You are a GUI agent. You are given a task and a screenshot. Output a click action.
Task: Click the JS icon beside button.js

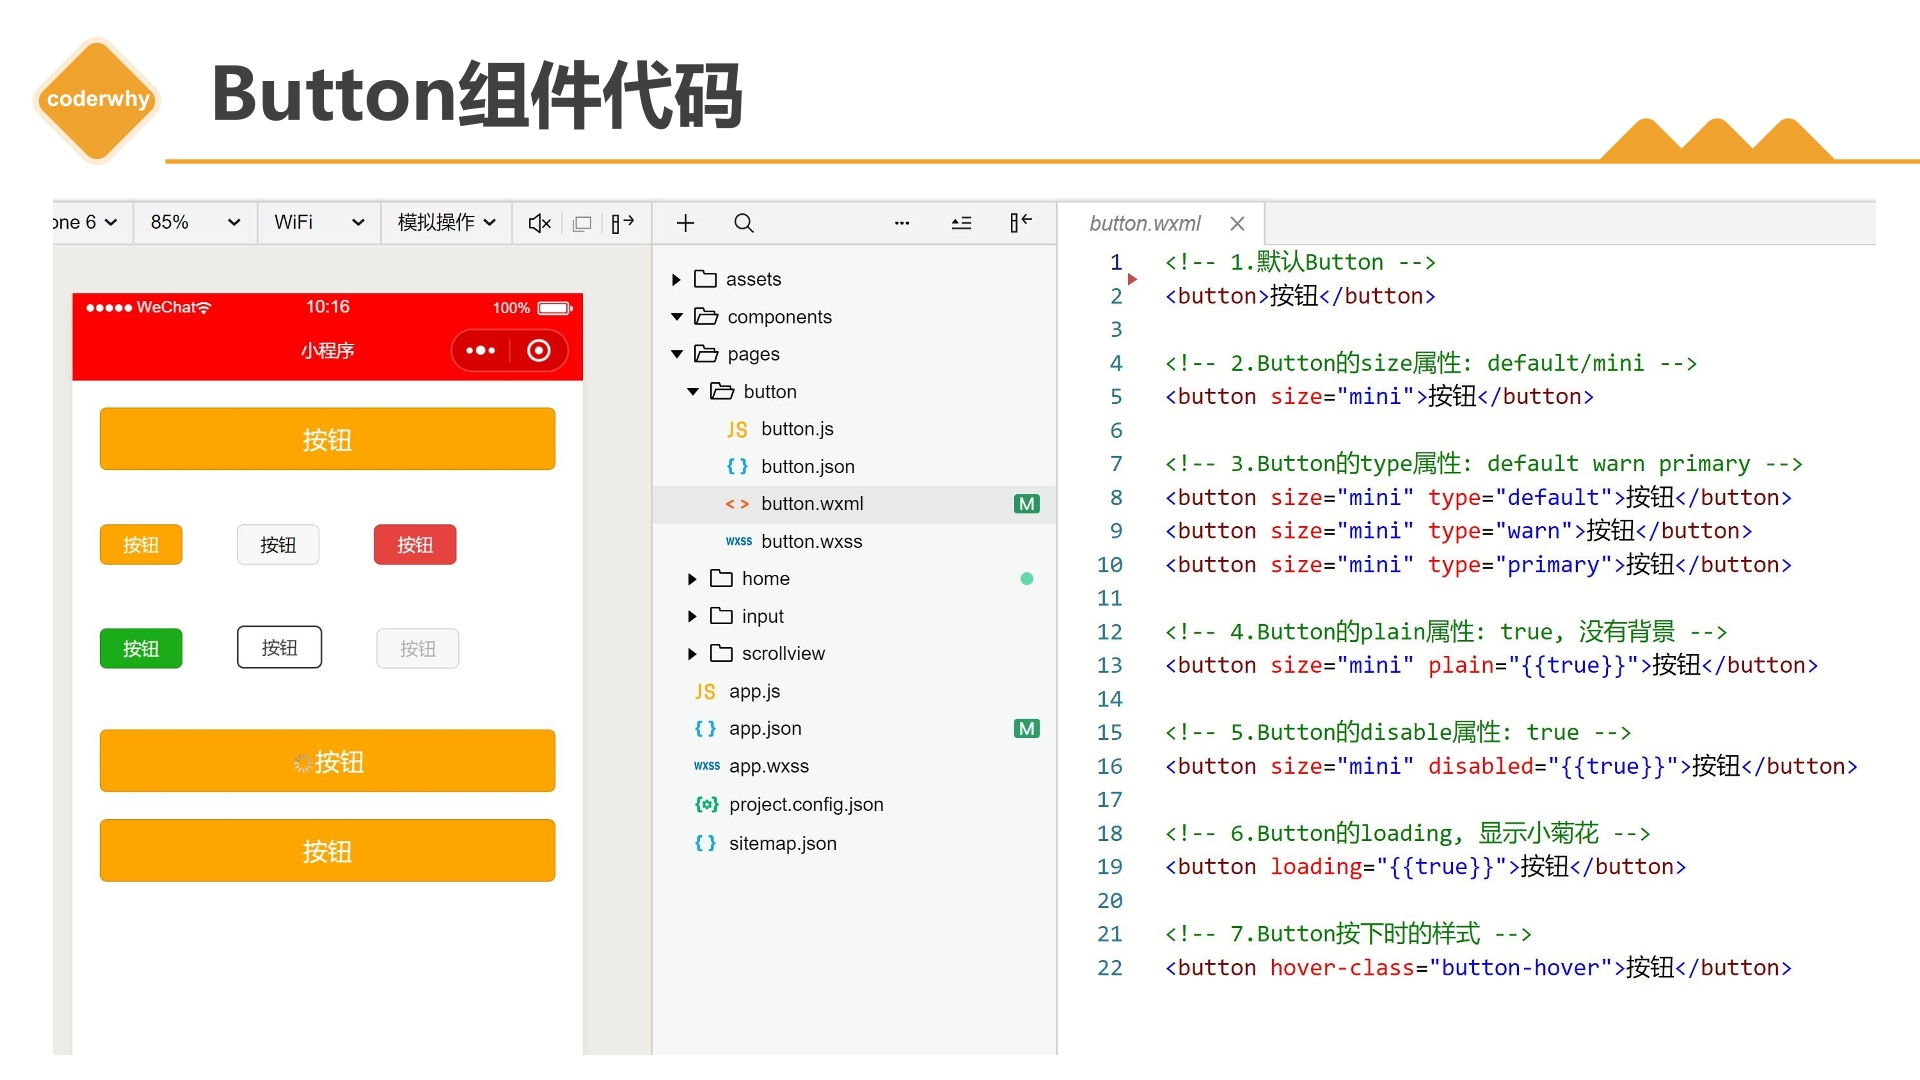[737, 429]
